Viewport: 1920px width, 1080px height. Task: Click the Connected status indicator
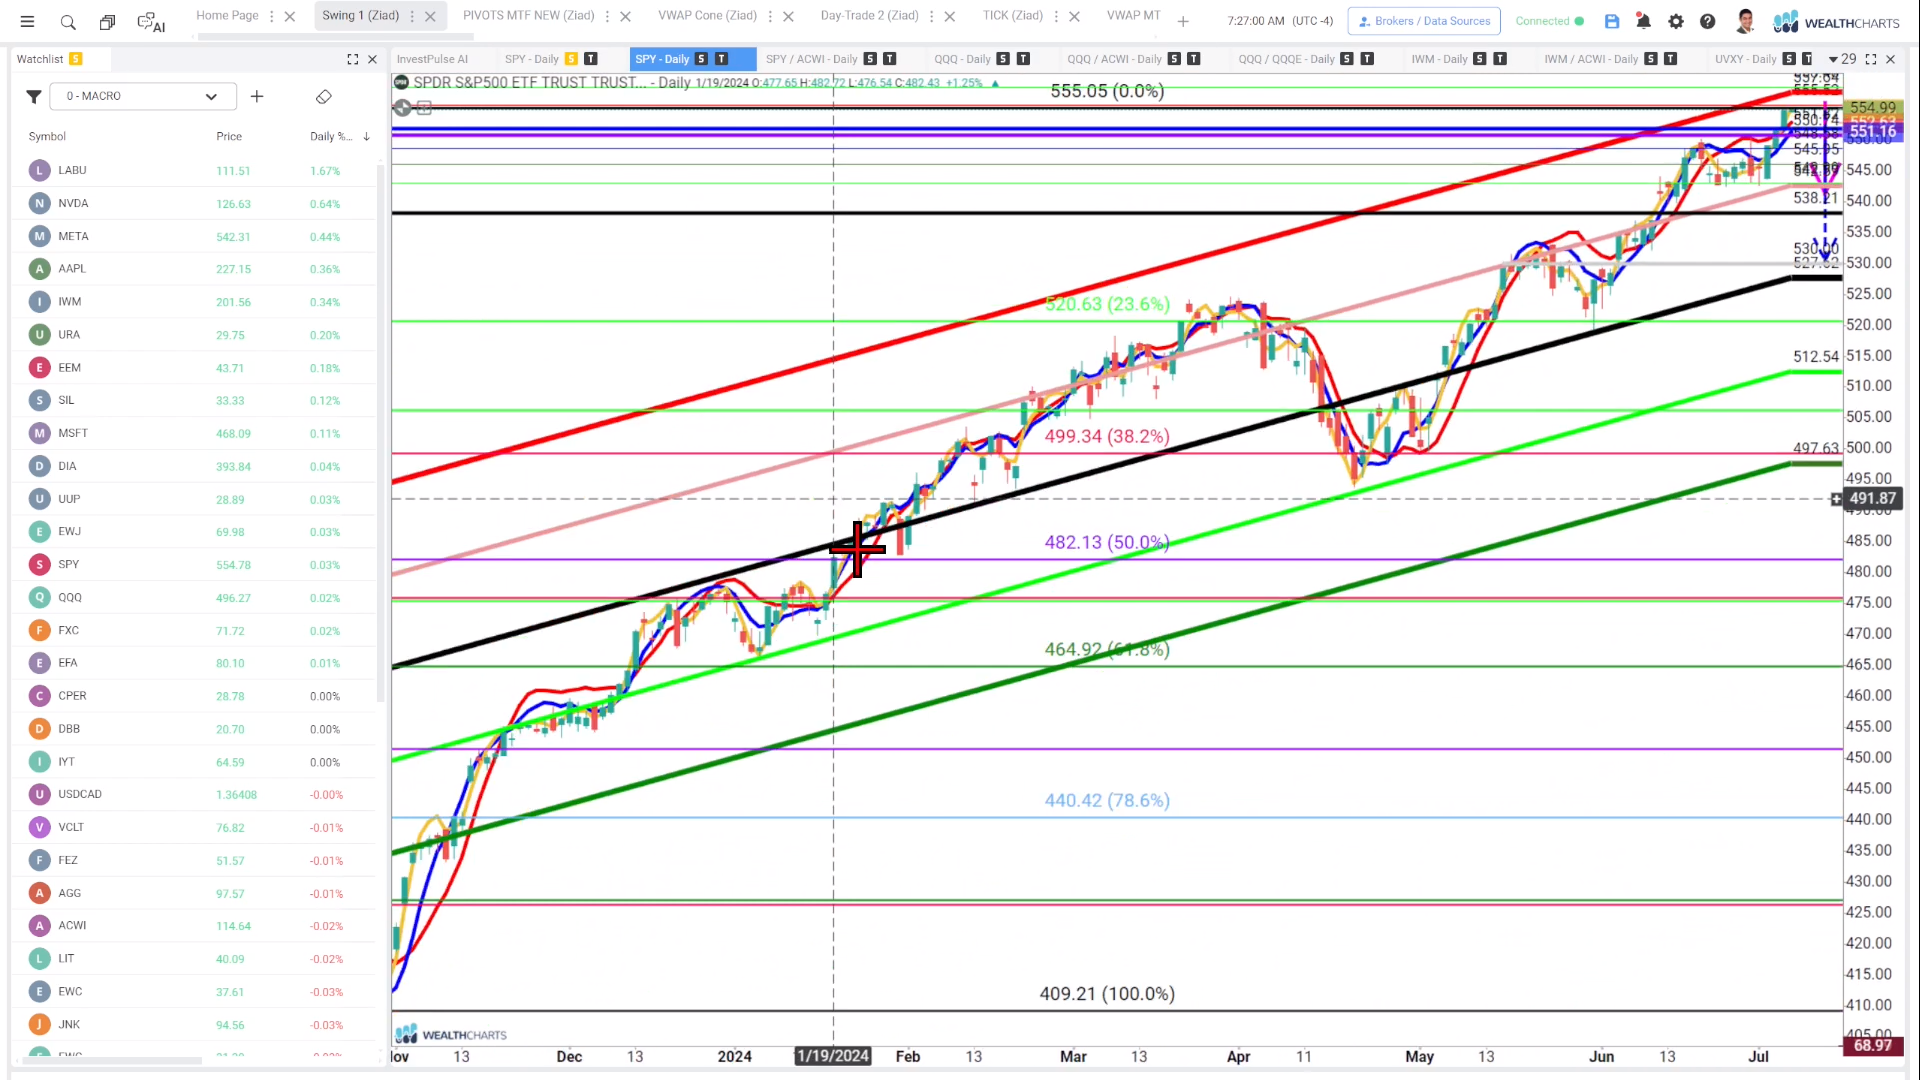pos(1549,21)
